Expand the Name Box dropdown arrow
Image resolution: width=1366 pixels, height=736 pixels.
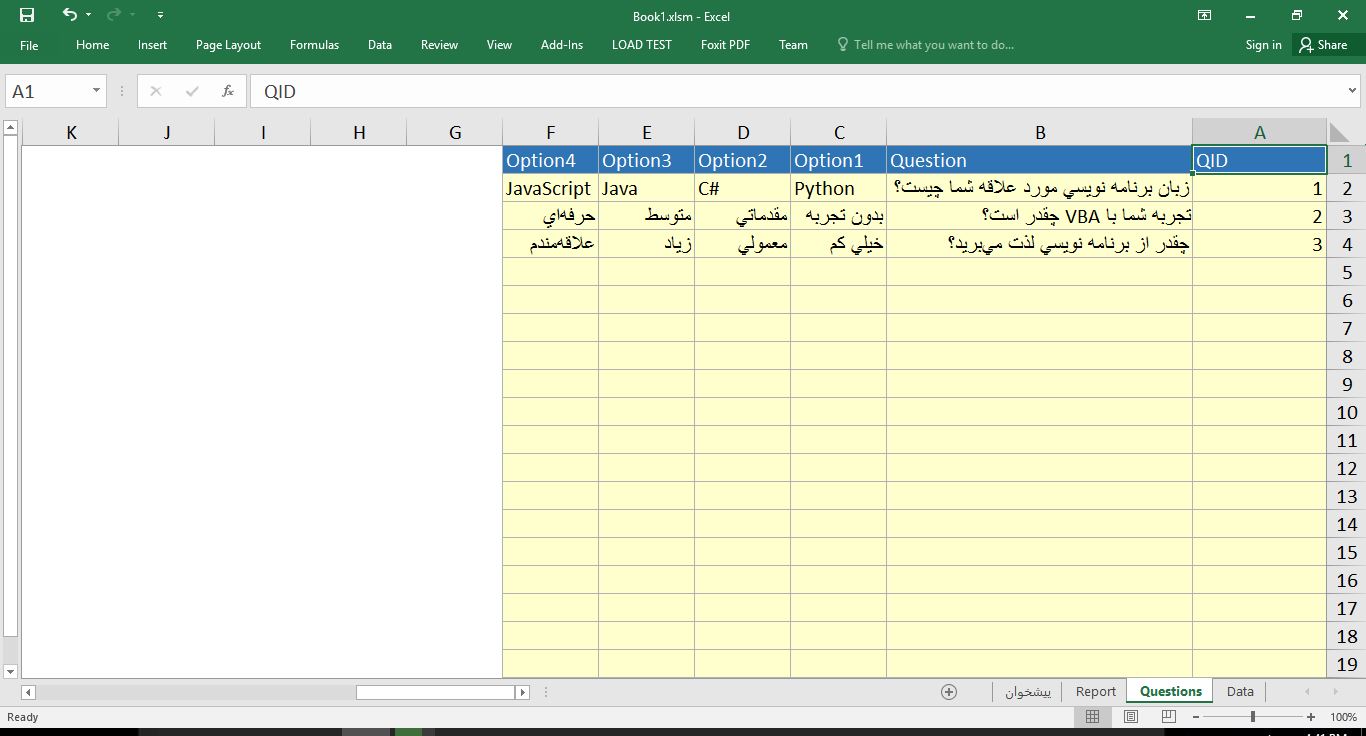(97, 91)
